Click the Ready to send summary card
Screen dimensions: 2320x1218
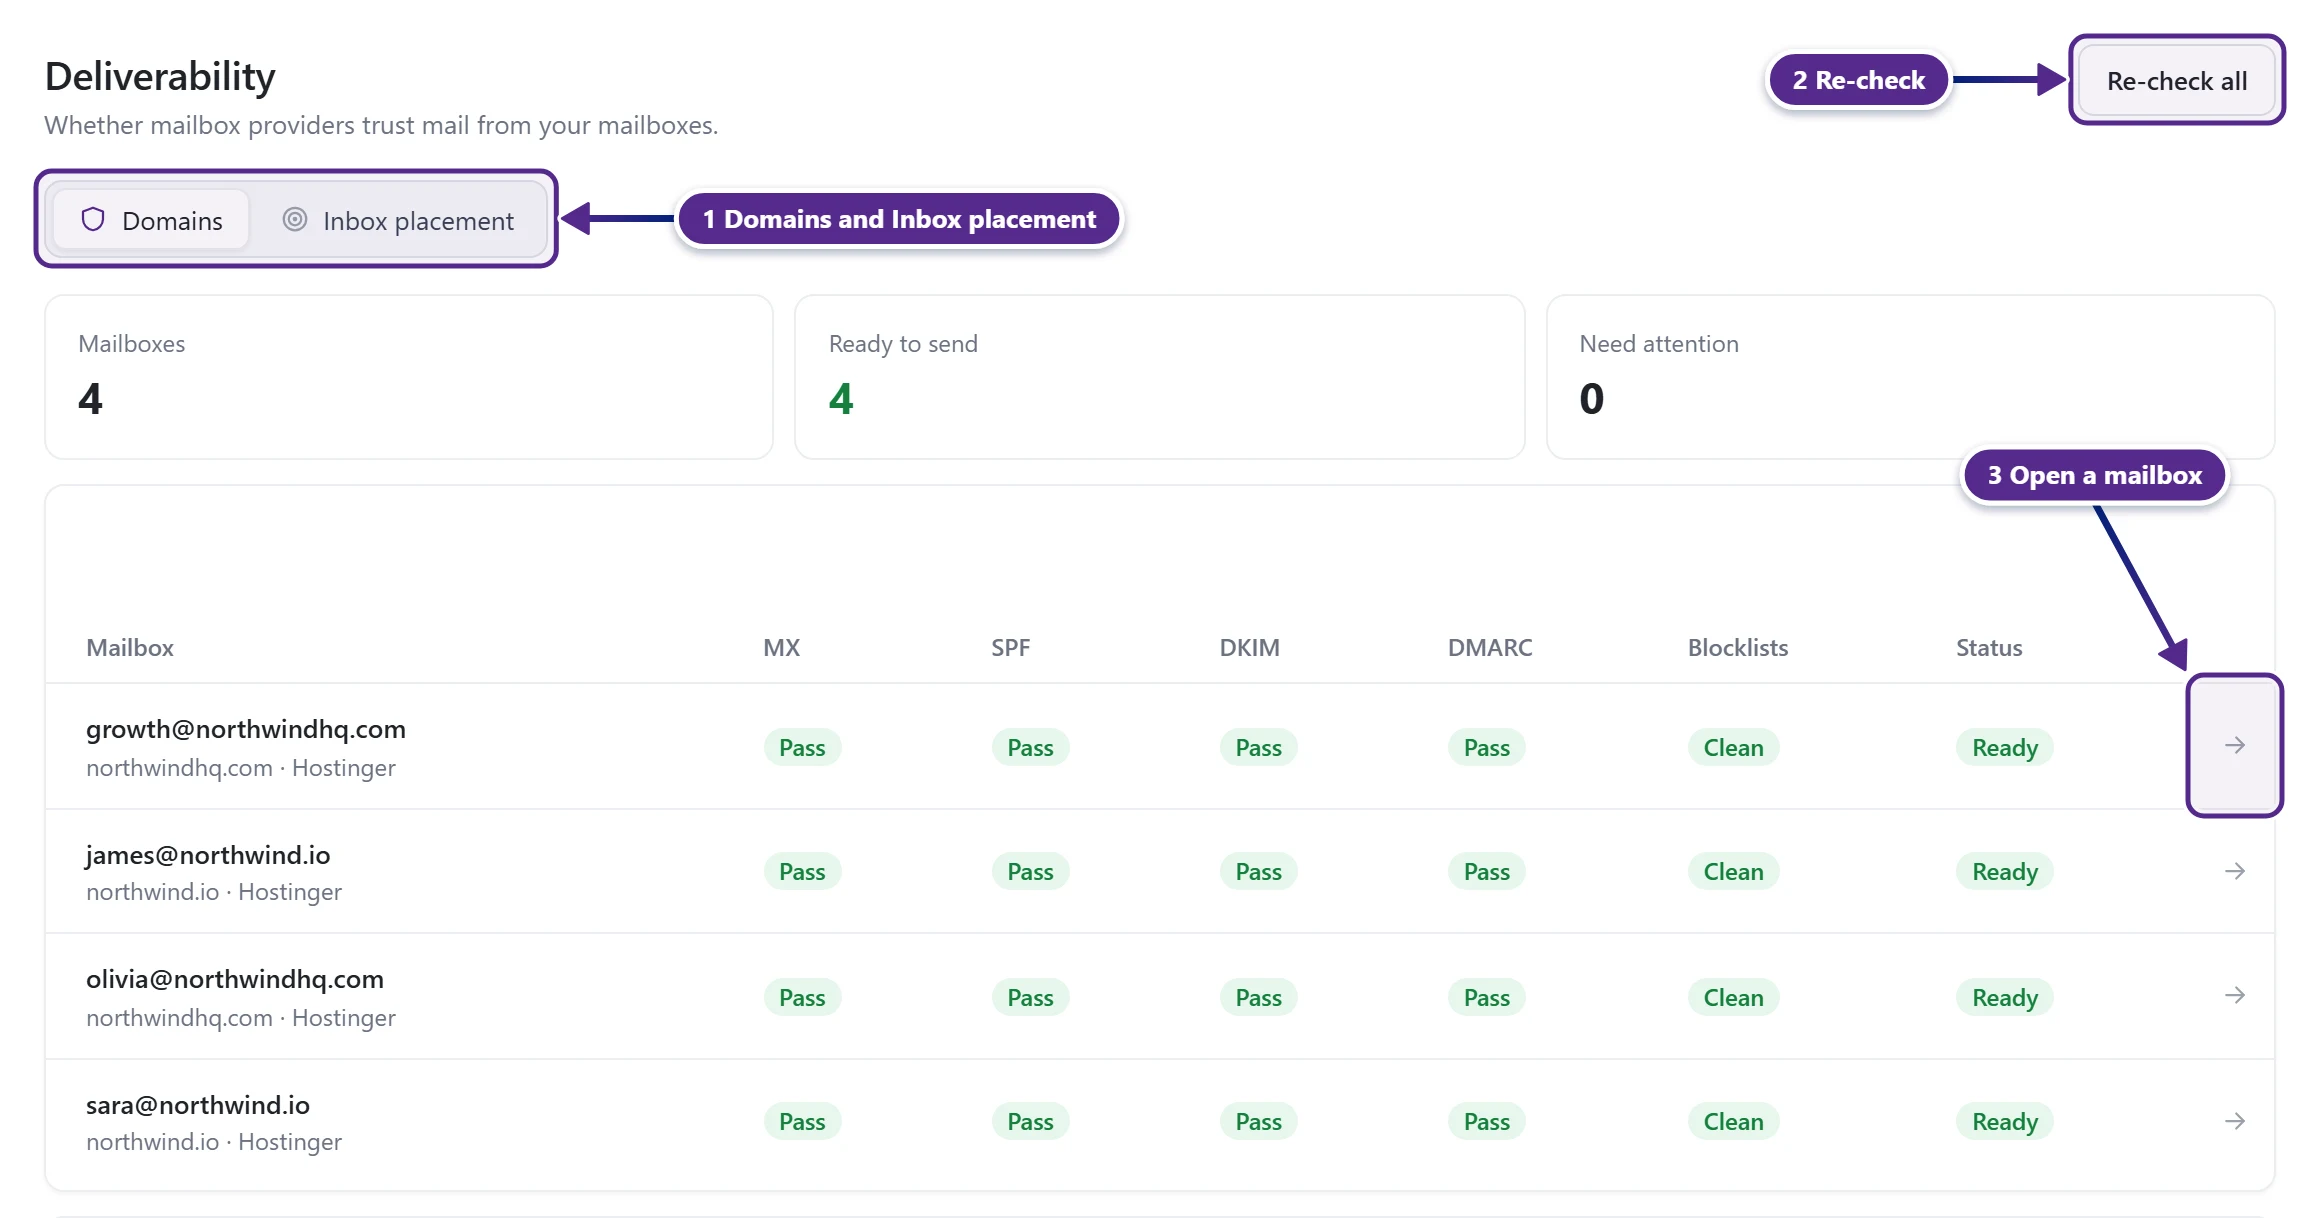pyautogui.click(x=1159, y=377)
